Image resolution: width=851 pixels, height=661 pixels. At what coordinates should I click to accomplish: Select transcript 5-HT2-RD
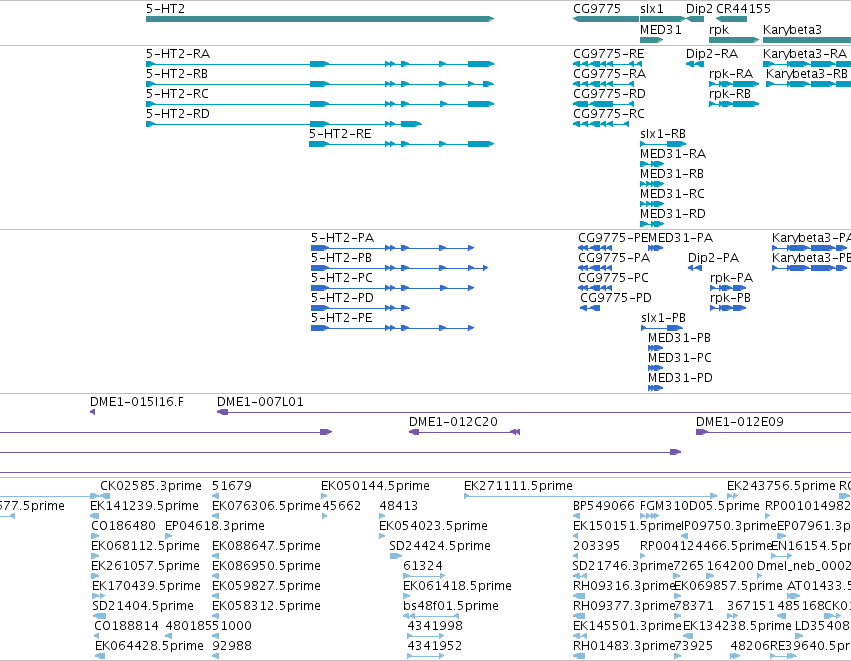(284, 124)
